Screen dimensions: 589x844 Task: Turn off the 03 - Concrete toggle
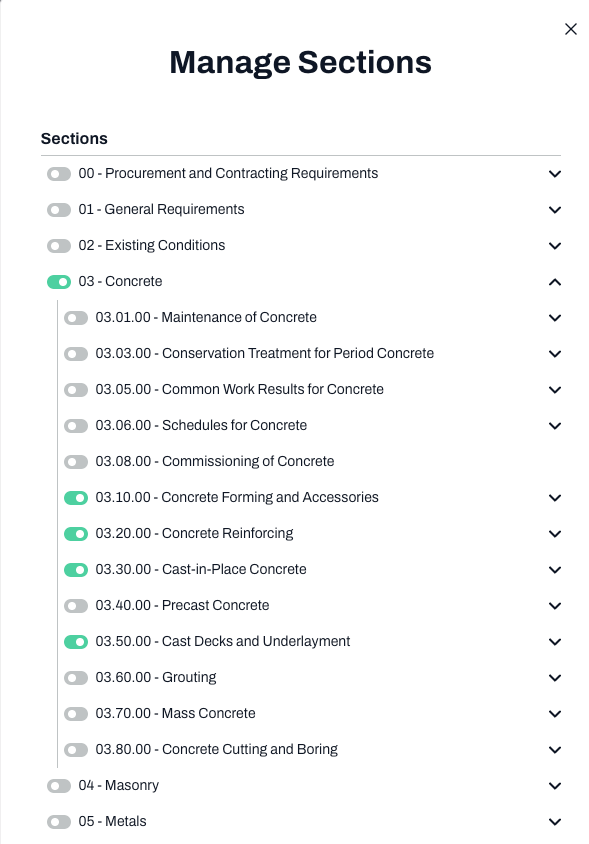(59, 282)
